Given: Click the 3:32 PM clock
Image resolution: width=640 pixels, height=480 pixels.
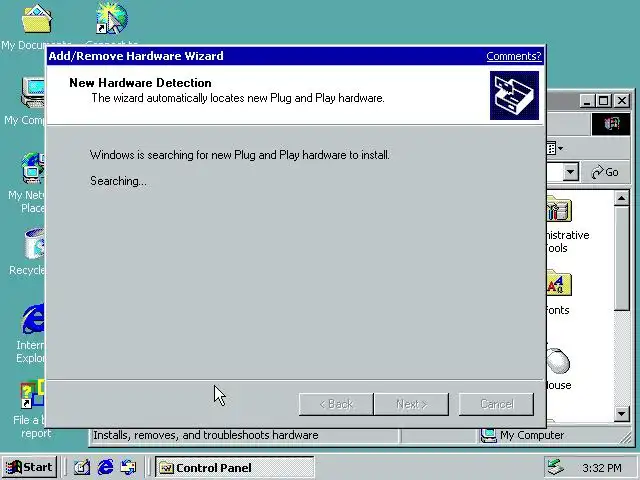Looking at the screenshot, I should tap(602, 468).
